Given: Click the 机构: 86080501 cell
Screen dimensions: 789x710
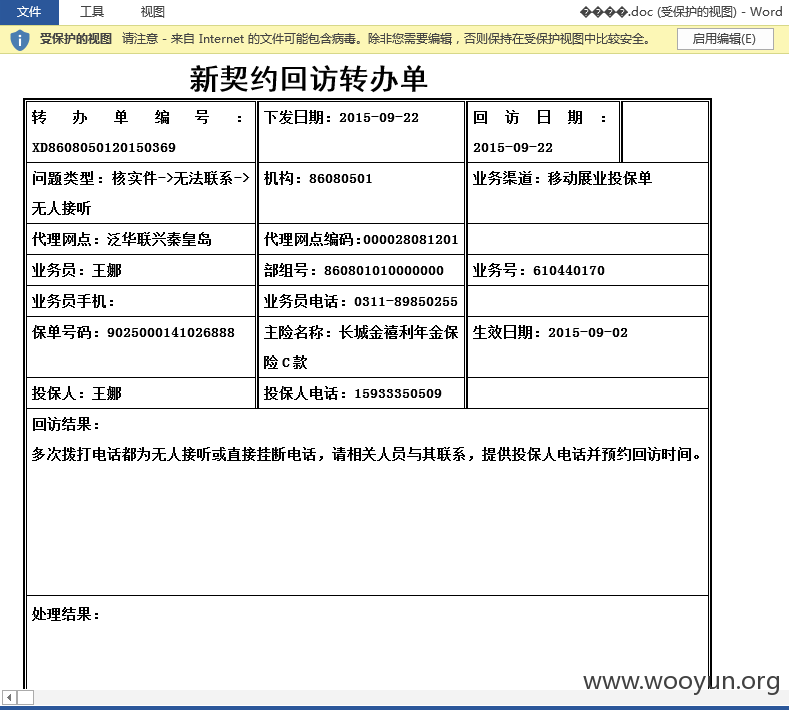Looking at the screenshot, I should point(361,193).
